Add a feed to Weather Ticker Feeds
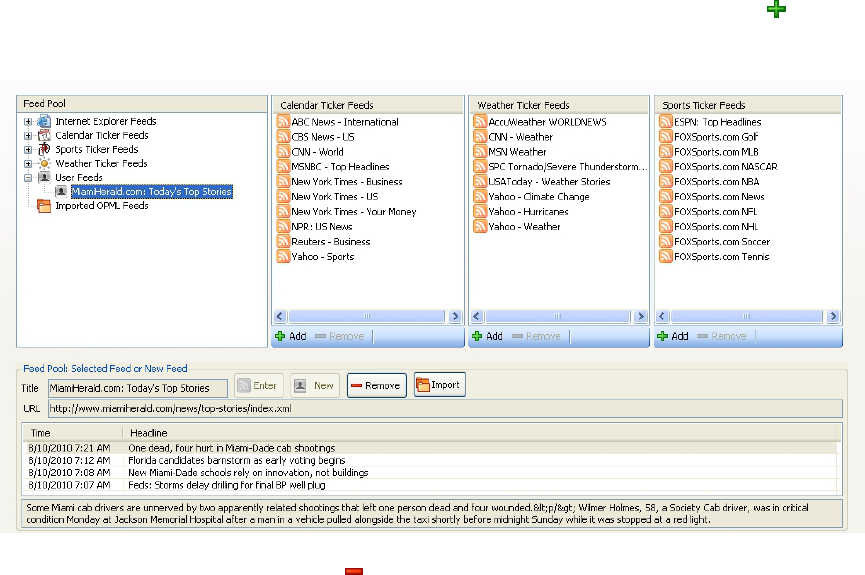 point(487,336)
